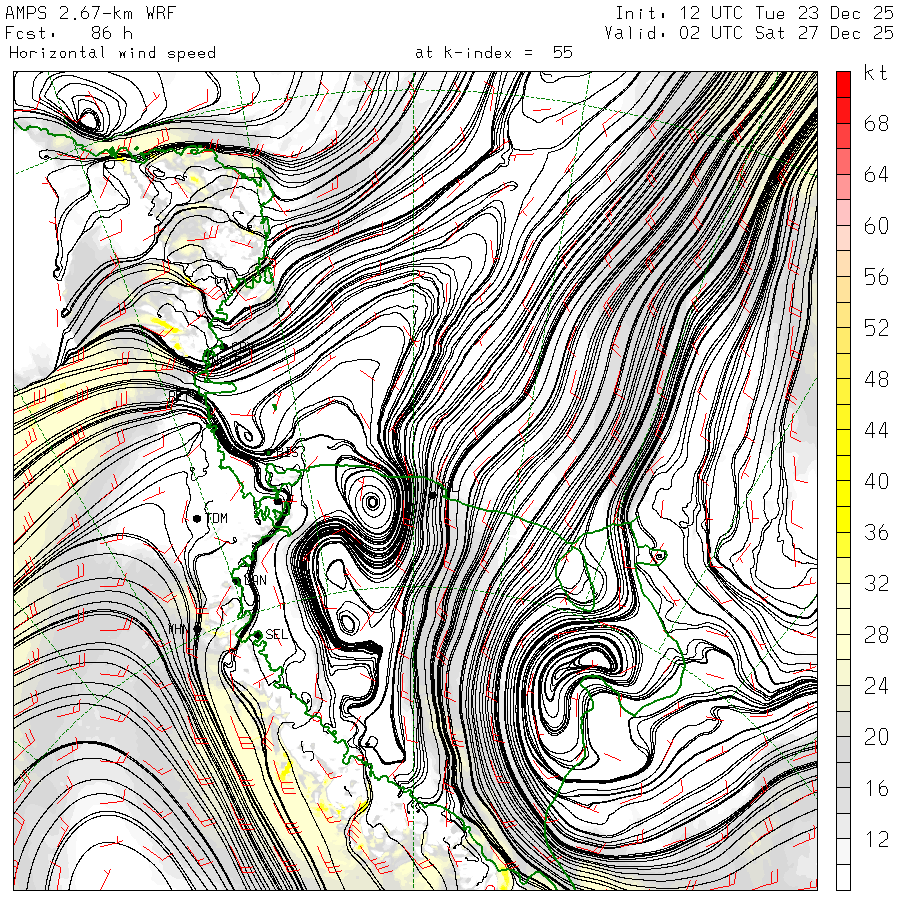Image resolution: width=900 pixels, height=900 pixels.
Task: Click the 'kt' units label above color bar
Action: pyautogui.click(x=874, y=73)
